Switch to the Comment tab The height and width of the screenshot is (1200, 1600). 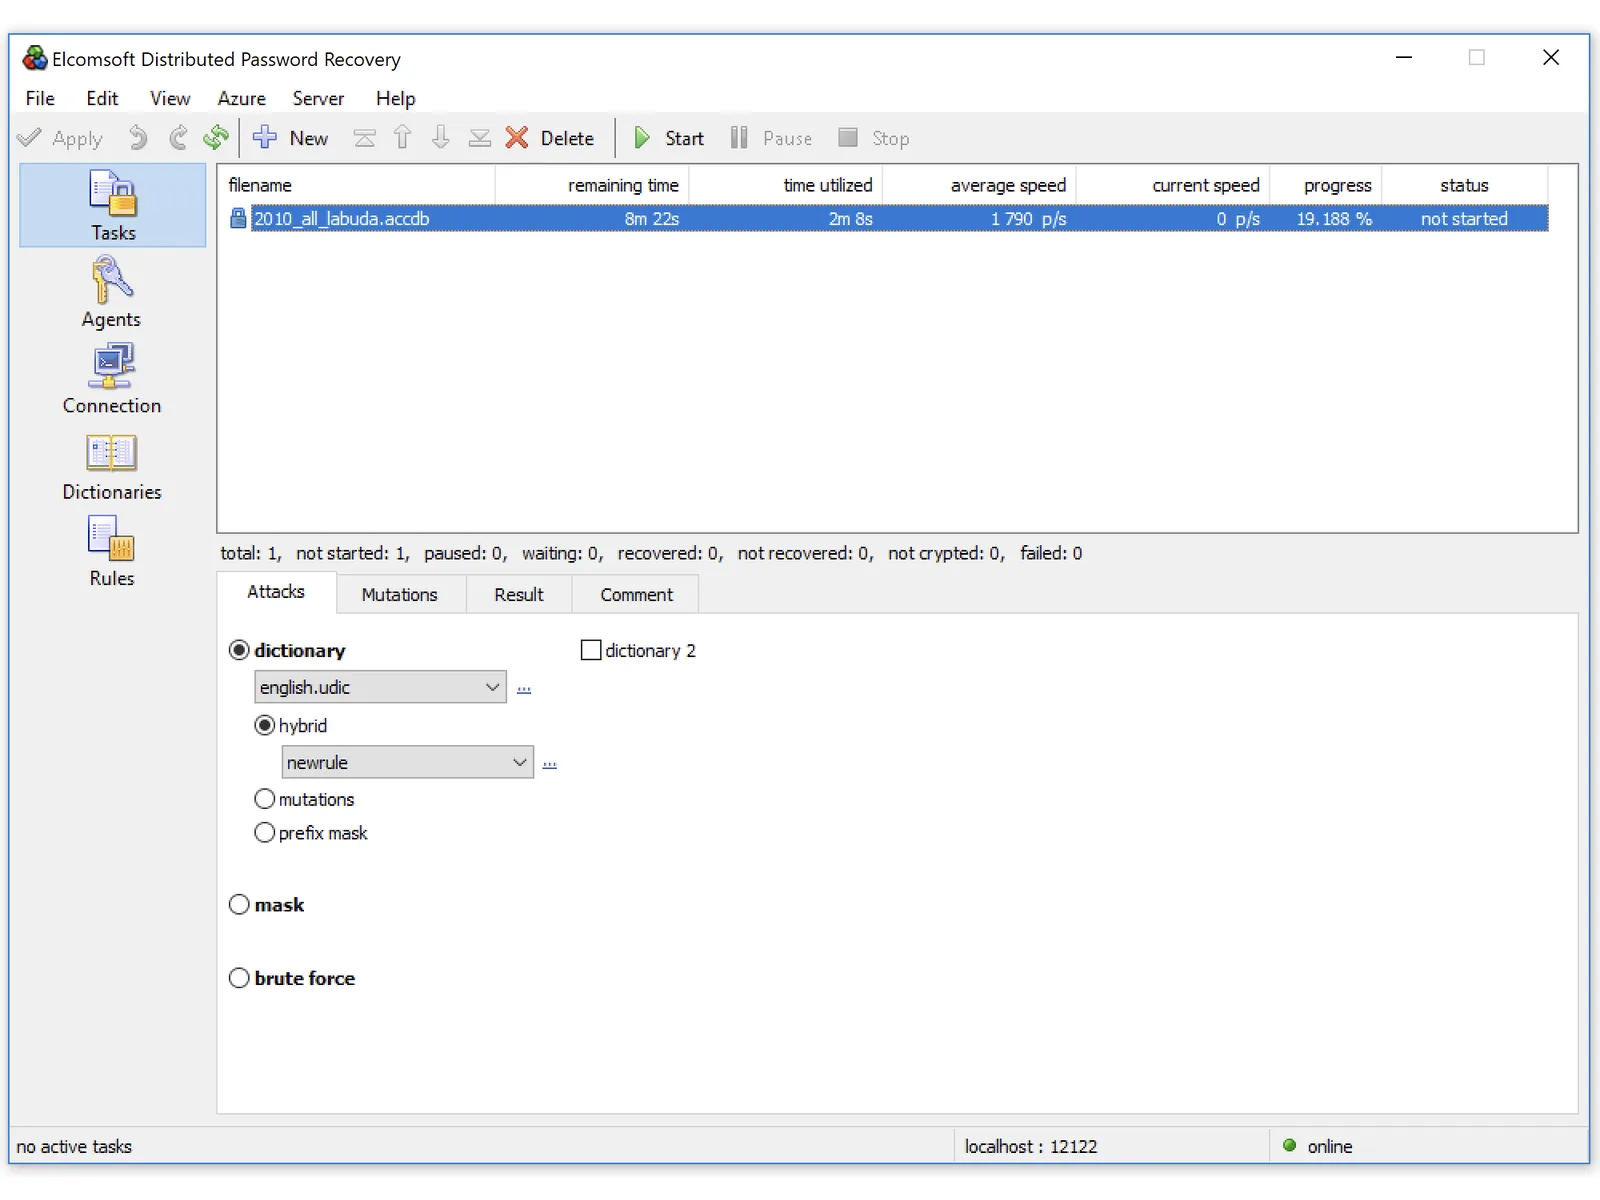pyautogui.click(x=637, y=595)
